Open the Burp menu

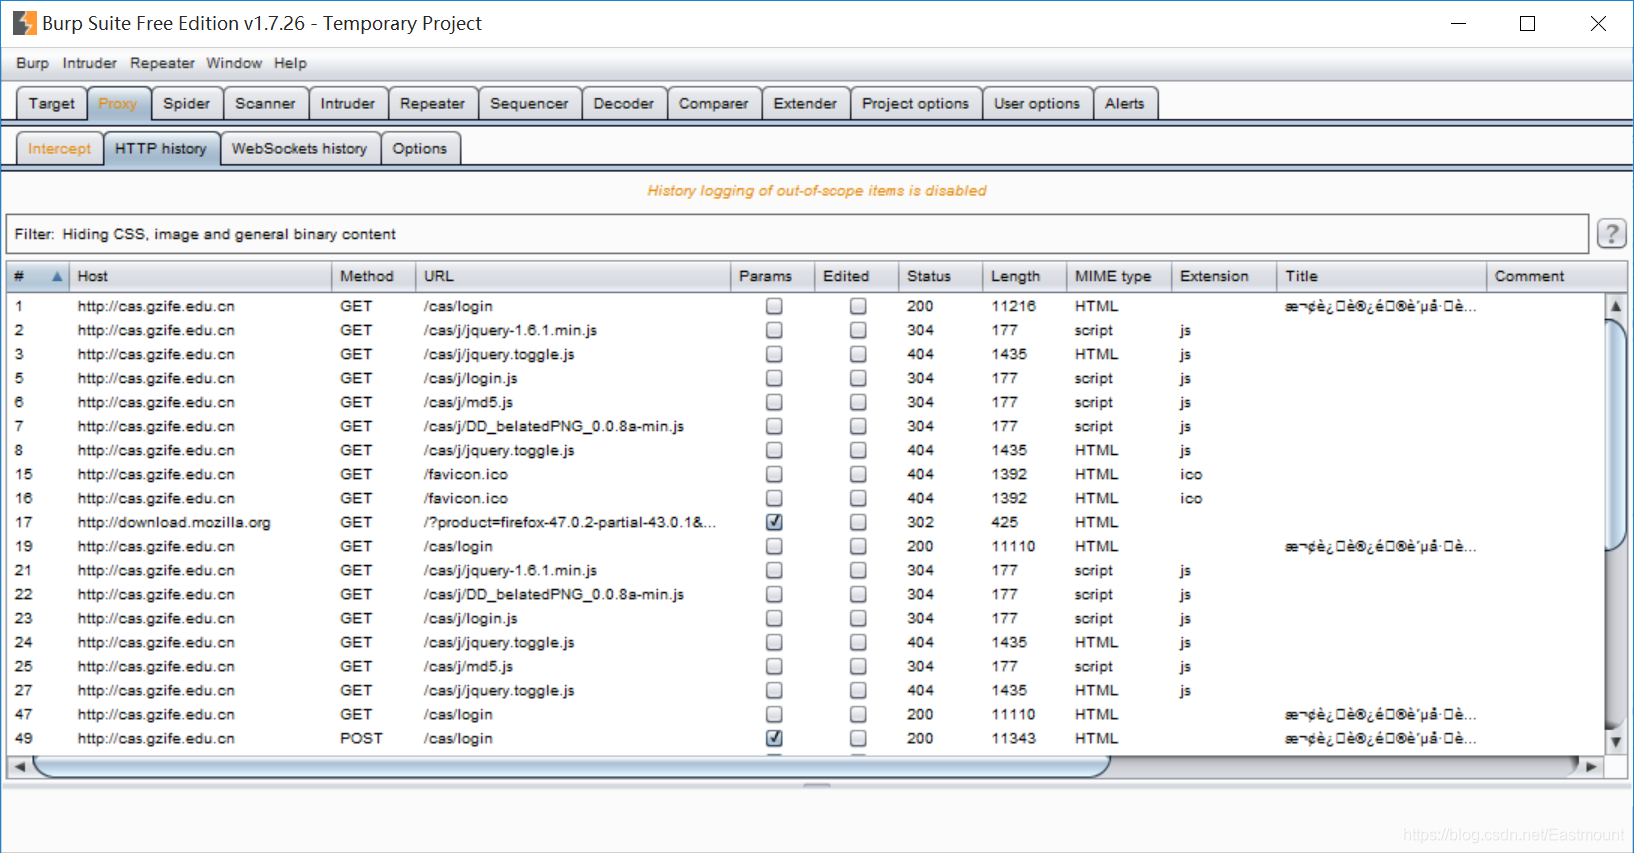(x=32, y=63)
